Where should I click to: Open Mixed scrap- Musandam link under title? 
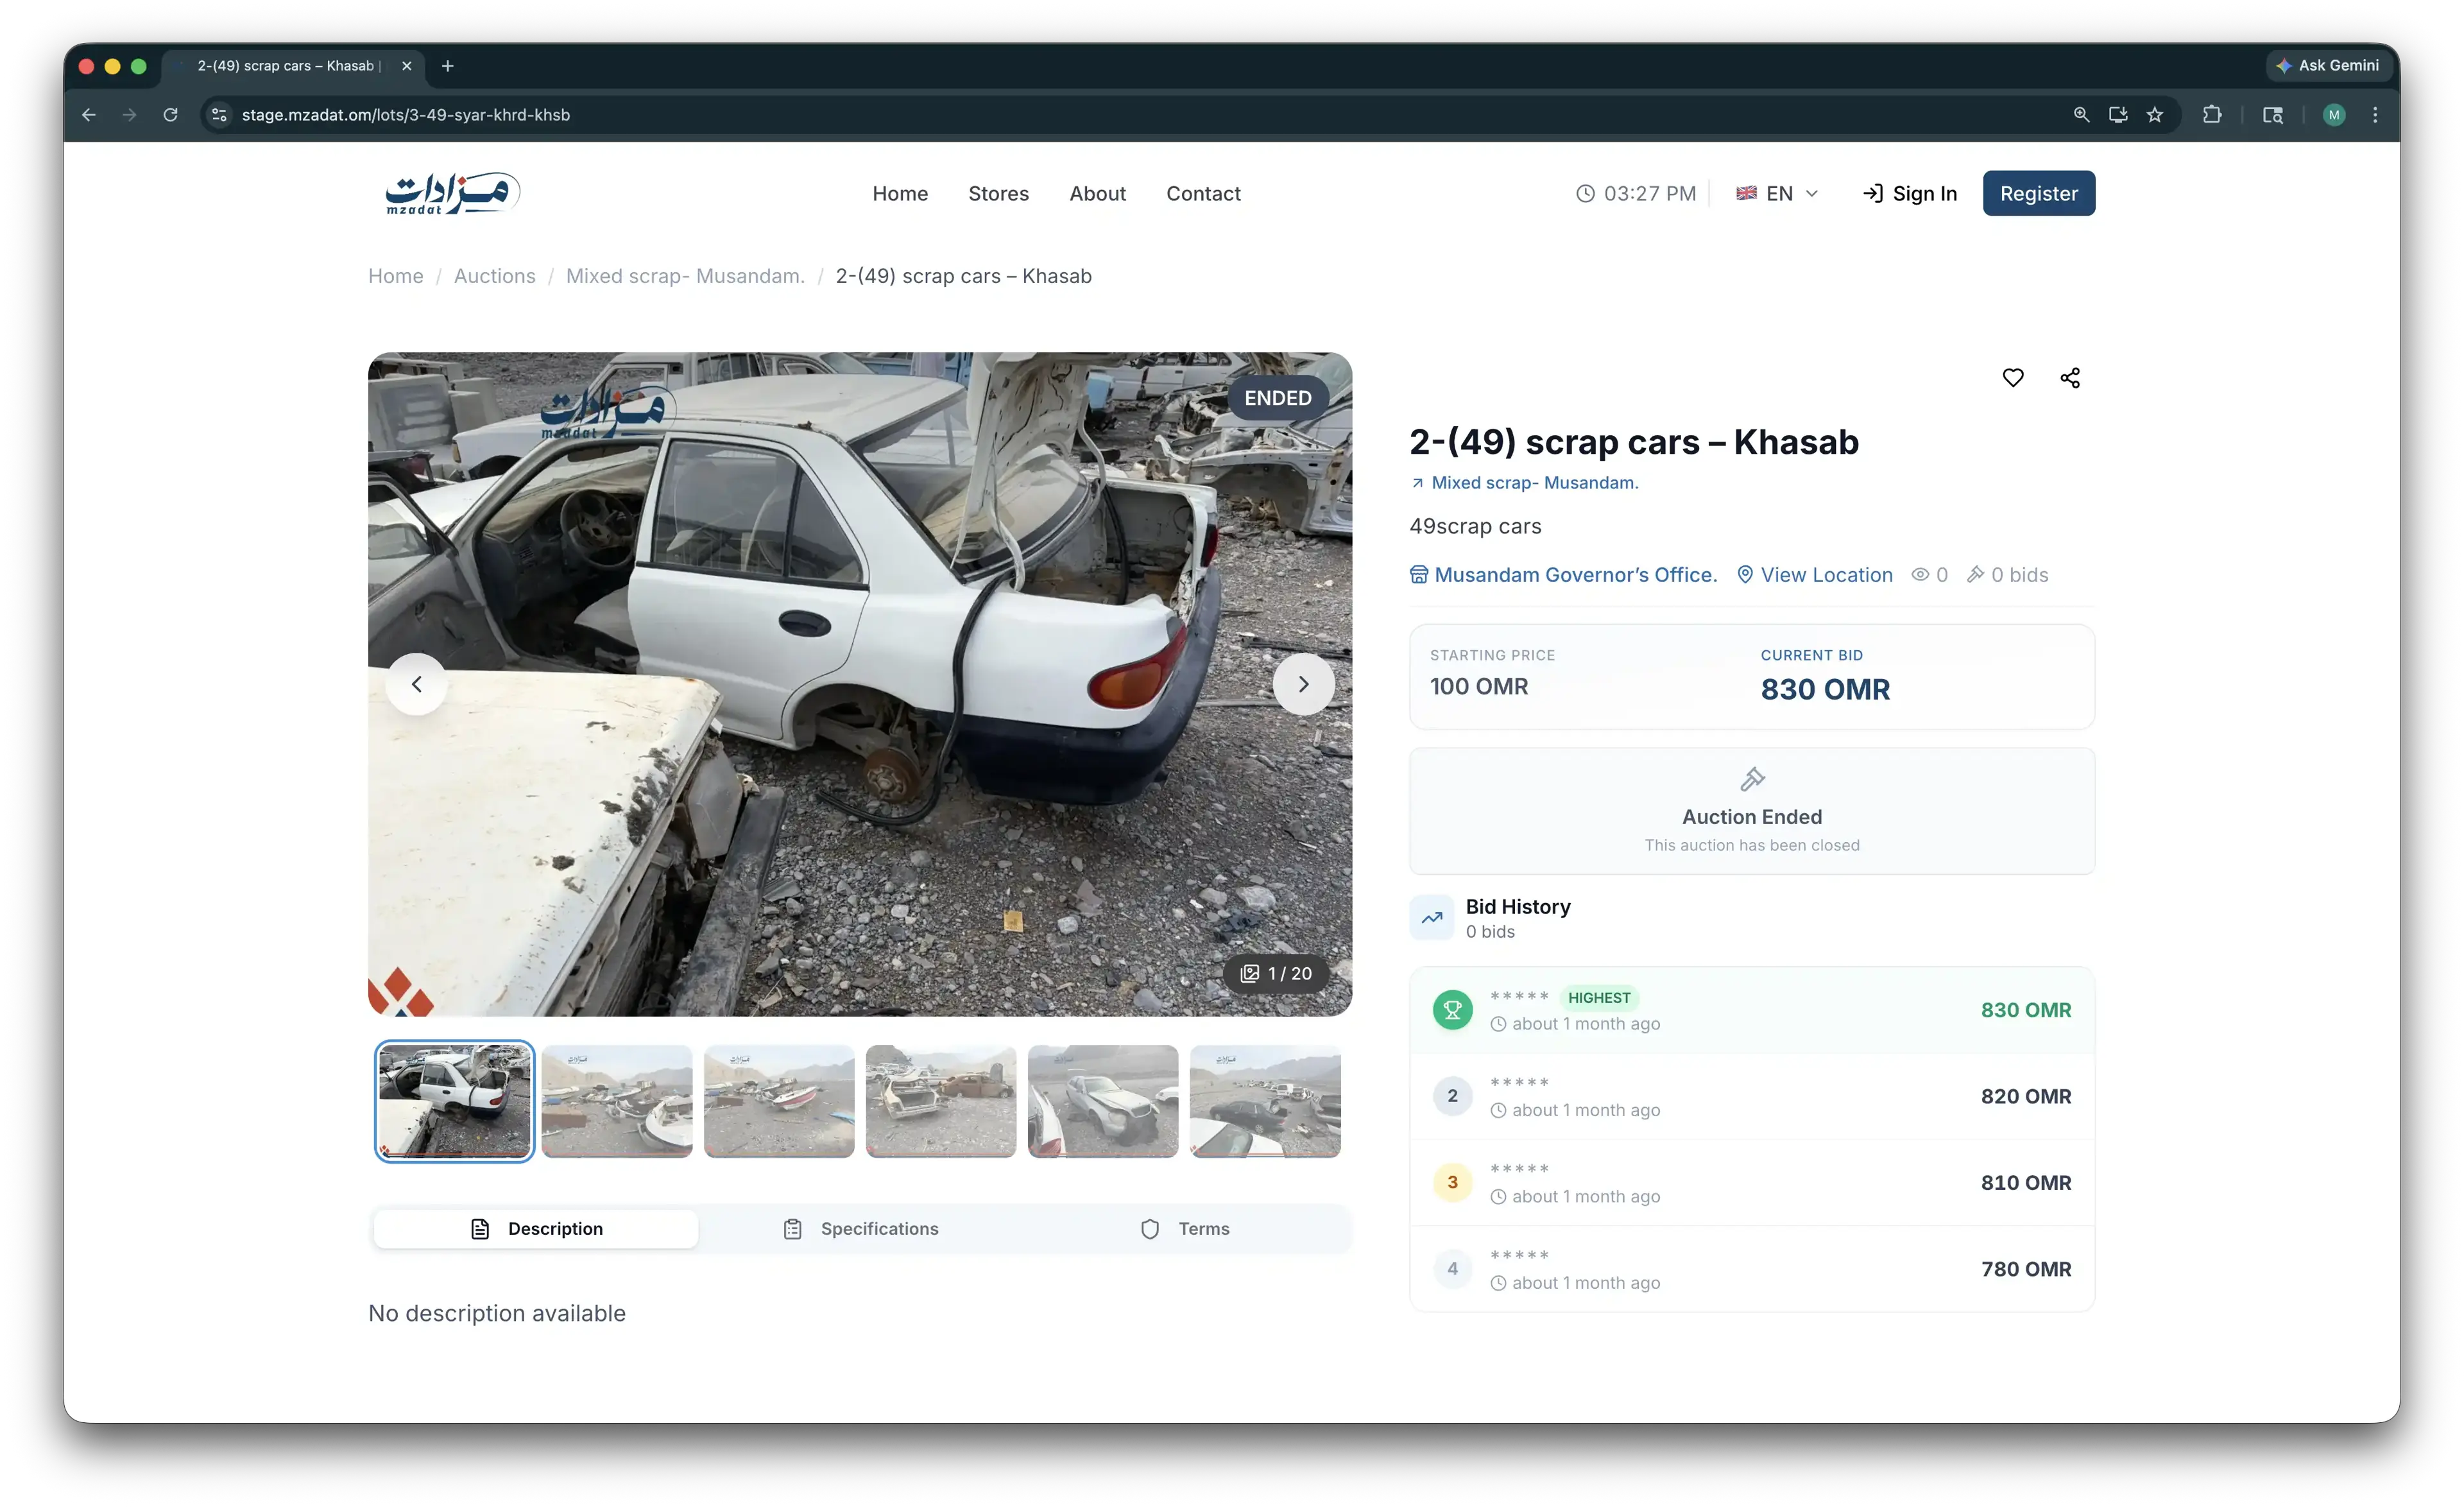point(1524,483)
